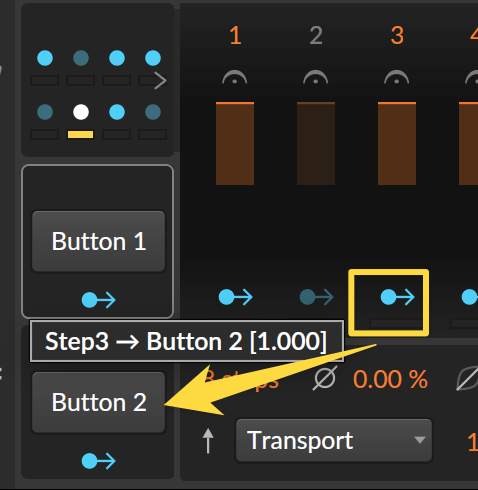Screen dimensions: 478x490
Task: Click Button 2
Action: pos(99,402)
